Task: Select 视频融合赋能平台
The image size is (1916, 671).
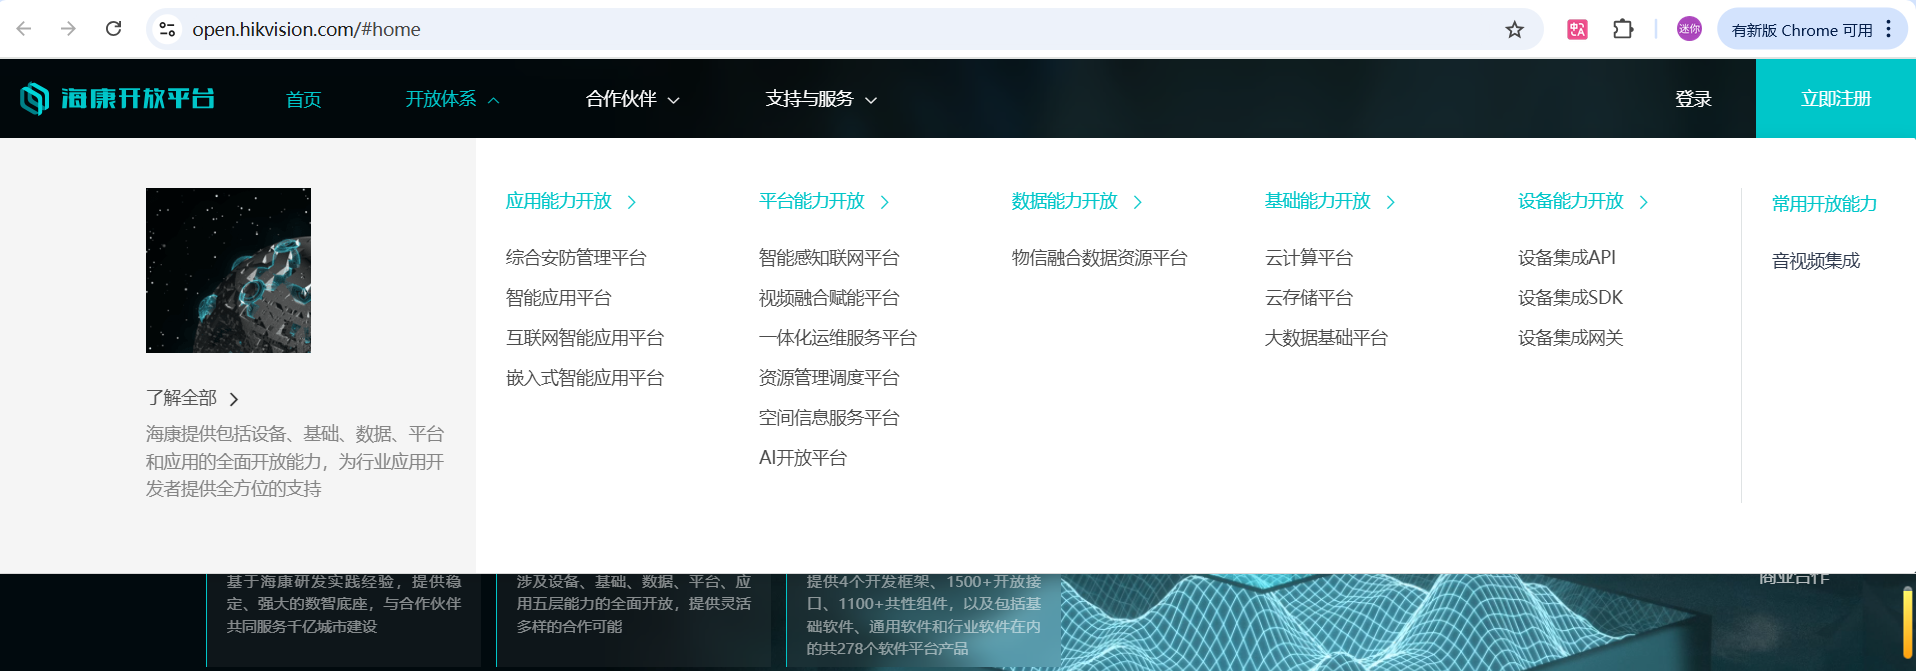Action: click(x=829, y=298)
